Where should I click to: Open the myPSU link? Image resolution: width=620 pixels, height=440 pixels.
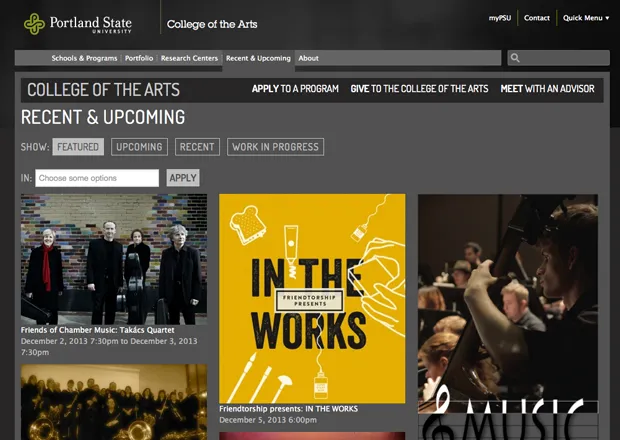click(500, 18)
